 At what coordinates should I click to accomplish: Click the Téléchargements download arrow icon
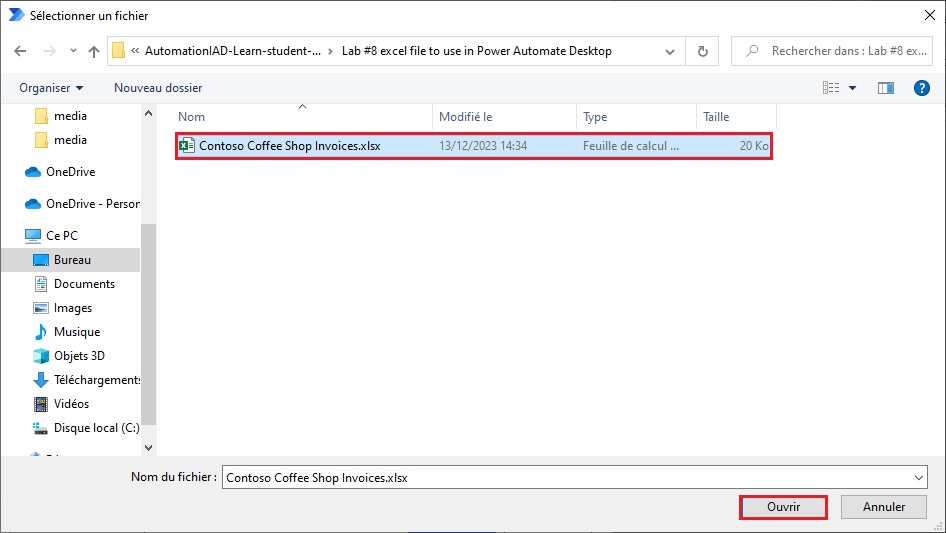point(40,380)
